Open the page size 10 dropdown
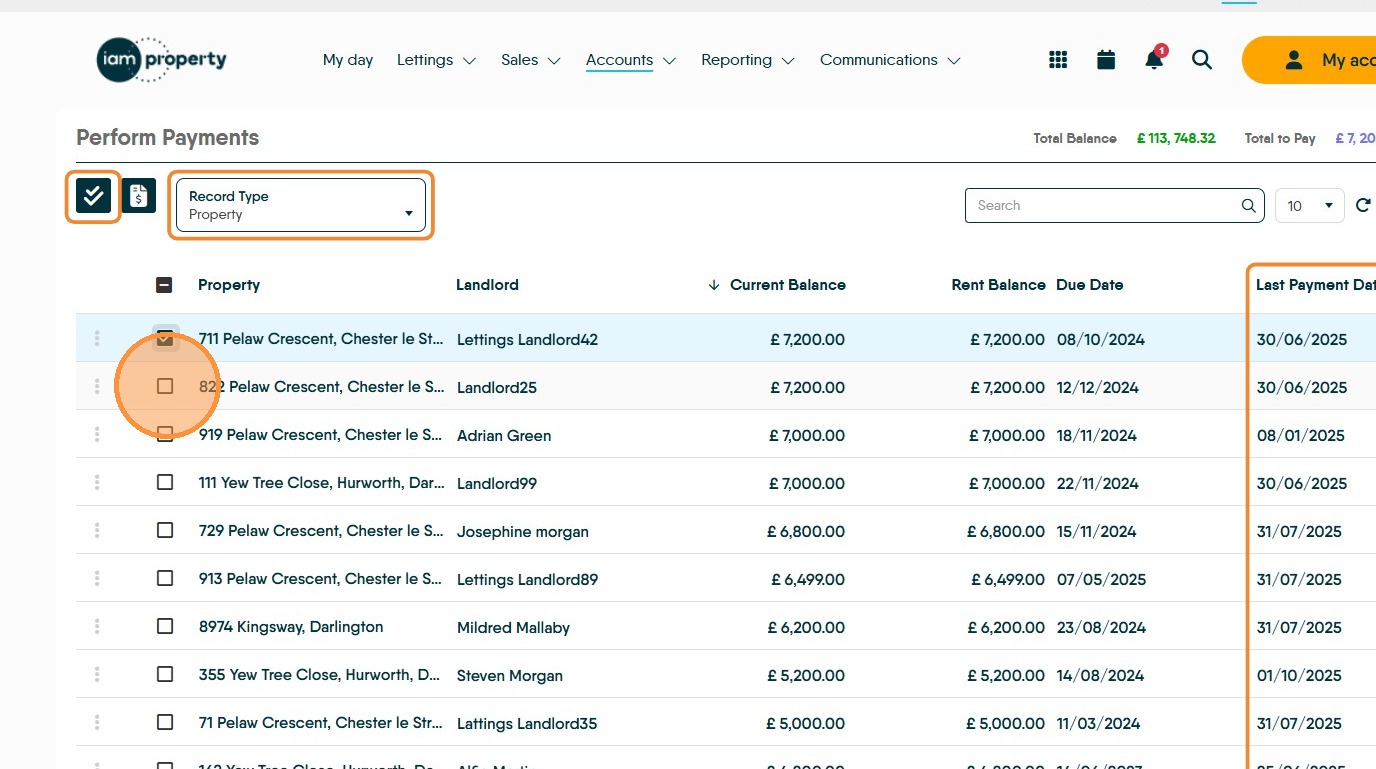Viewport: 1376px width, 769px height. click(x=1309, y=206)
